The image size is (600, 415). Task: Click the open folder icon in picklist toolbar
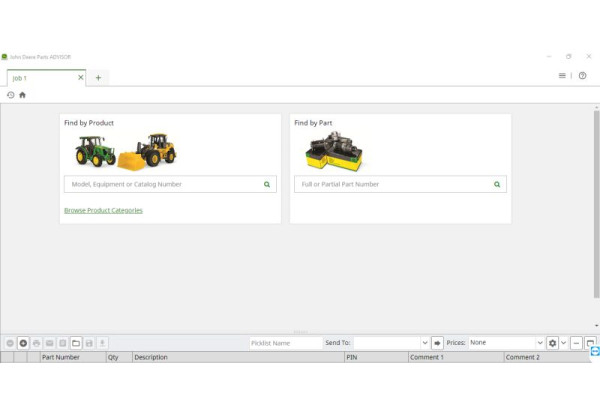pyautogui.click(x=75, y=343)
